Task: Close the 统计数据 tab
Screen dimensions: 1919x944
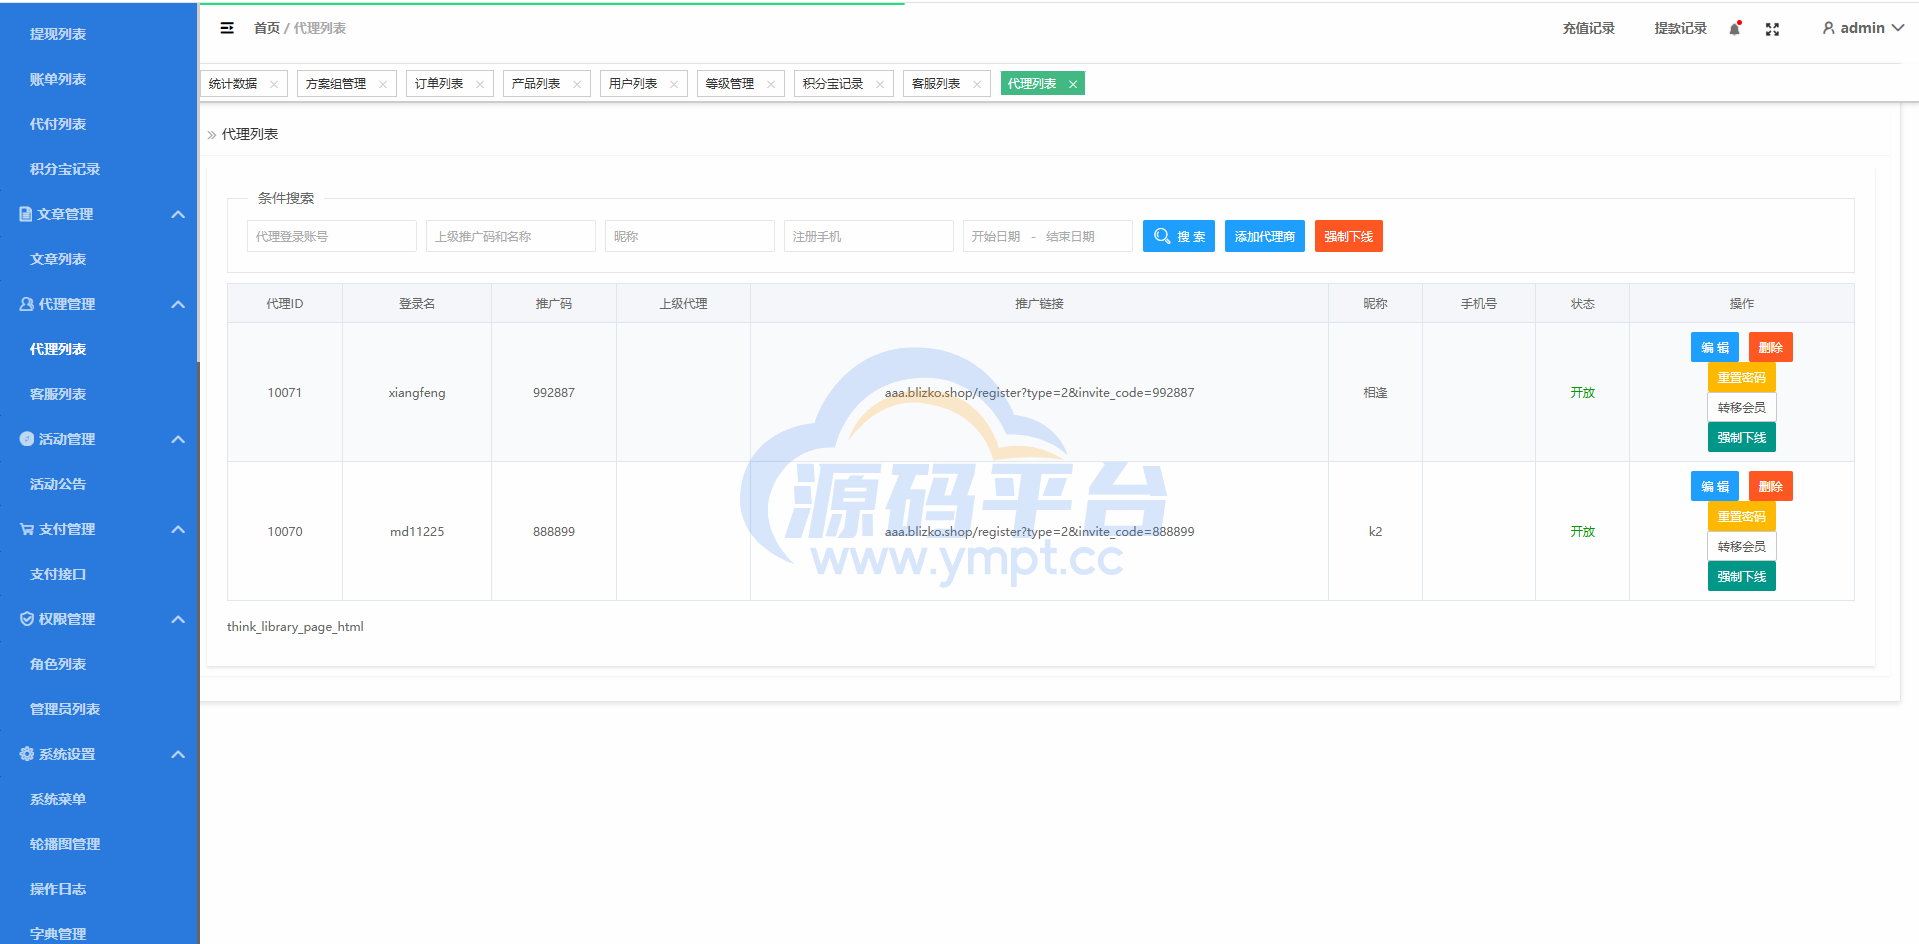Action: click(x=274, y=84)
